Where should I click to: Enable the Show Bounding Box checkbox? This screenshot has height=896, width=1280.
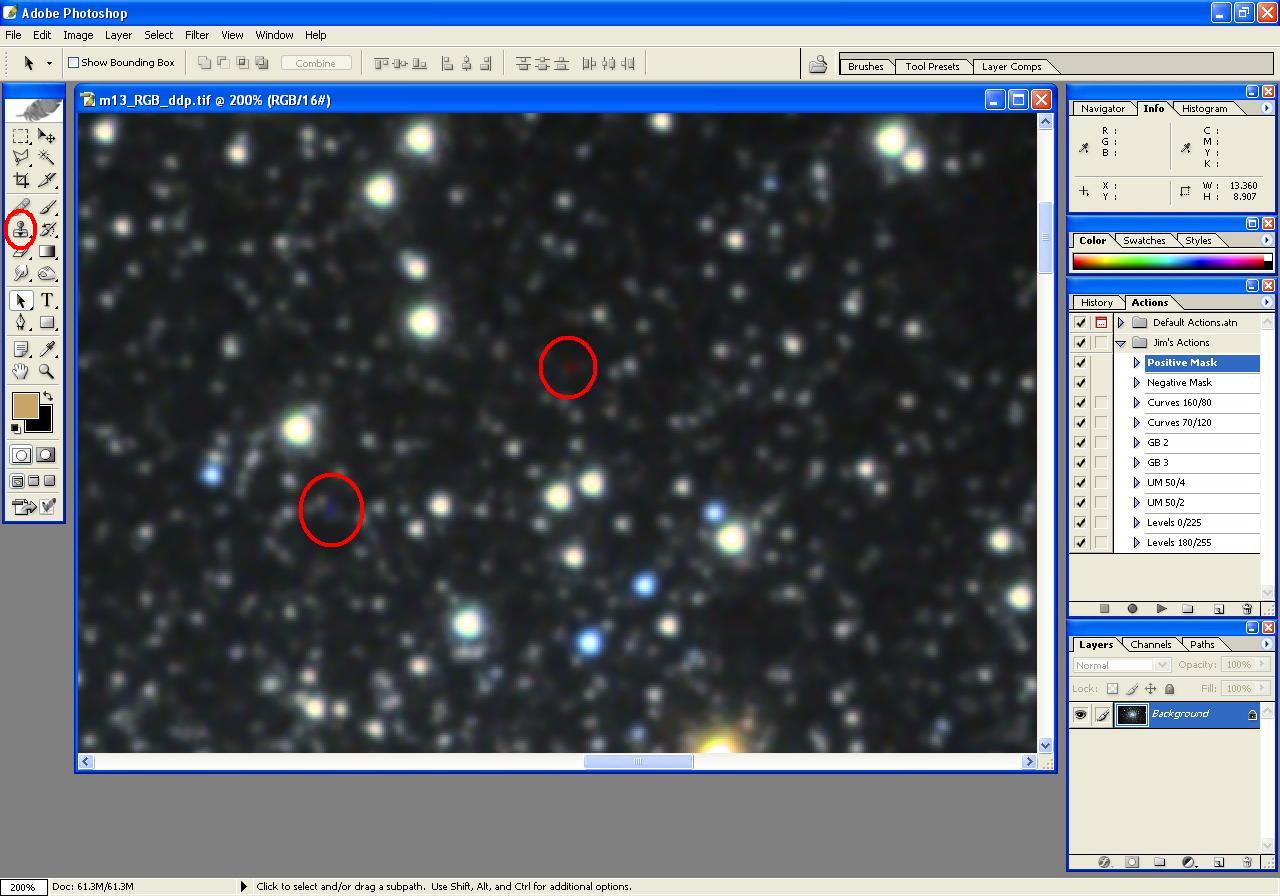click(73, 63)
